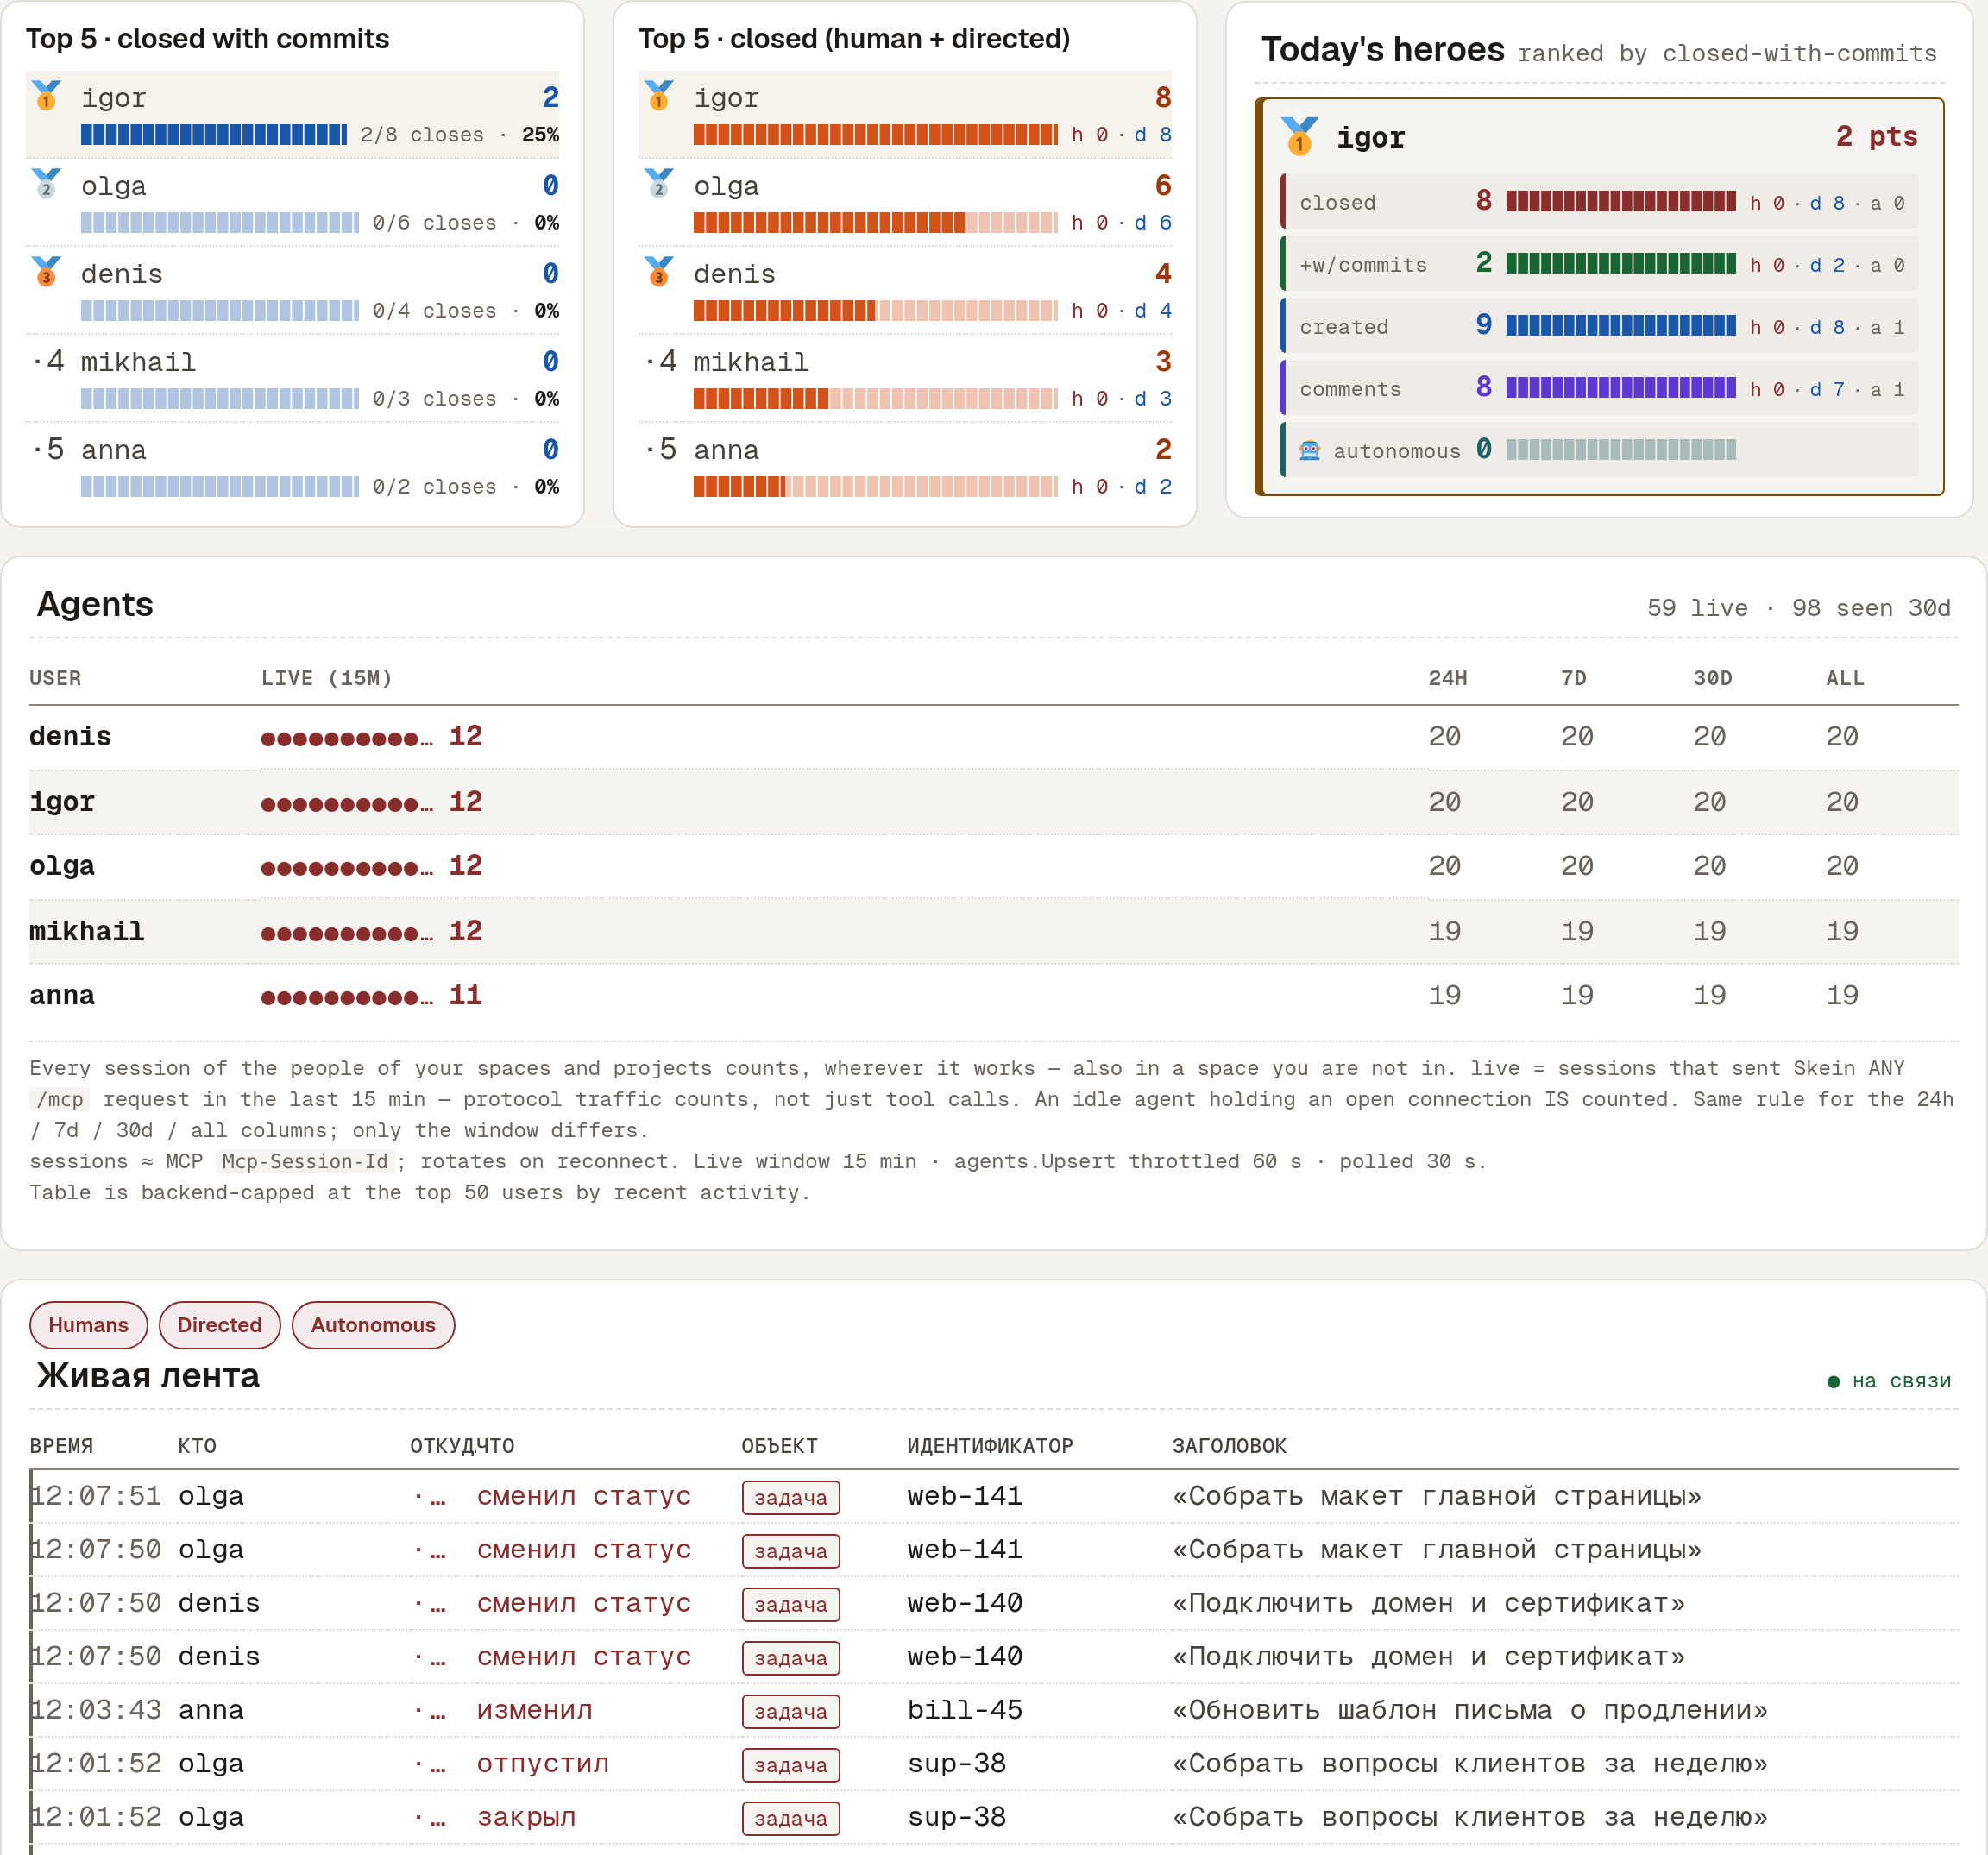Click olga's silver medal in human + directed list
Image resolution: width=1988 pixels, height=1855 pixels.
point(659,184)
